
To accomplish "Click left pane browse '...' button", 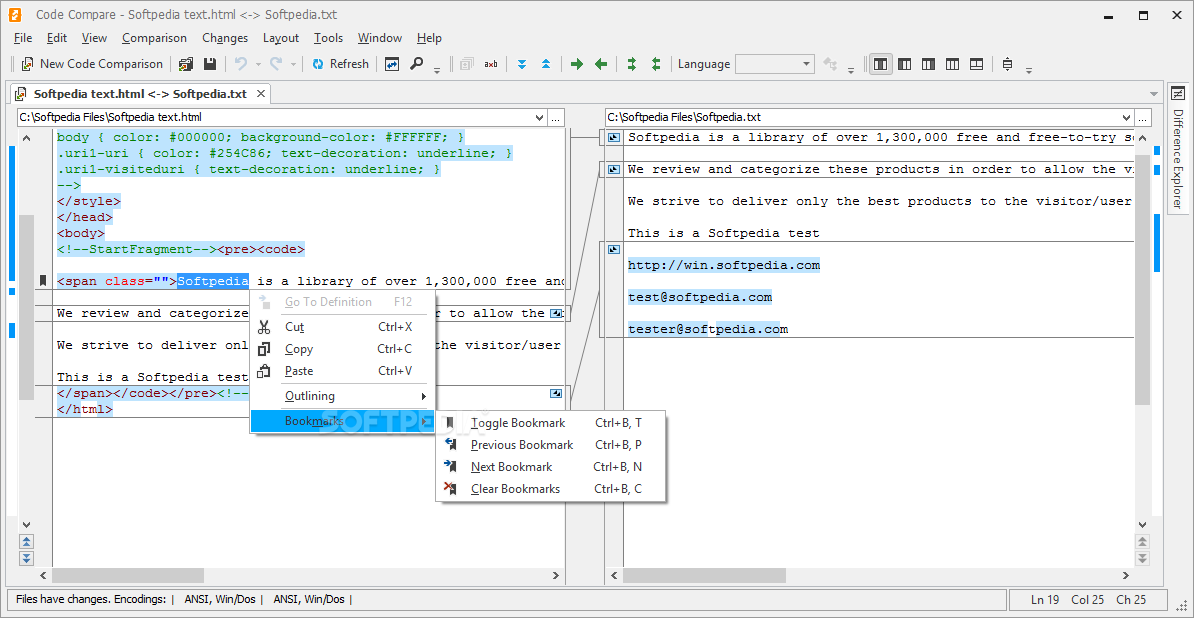I will click(557, 117).
